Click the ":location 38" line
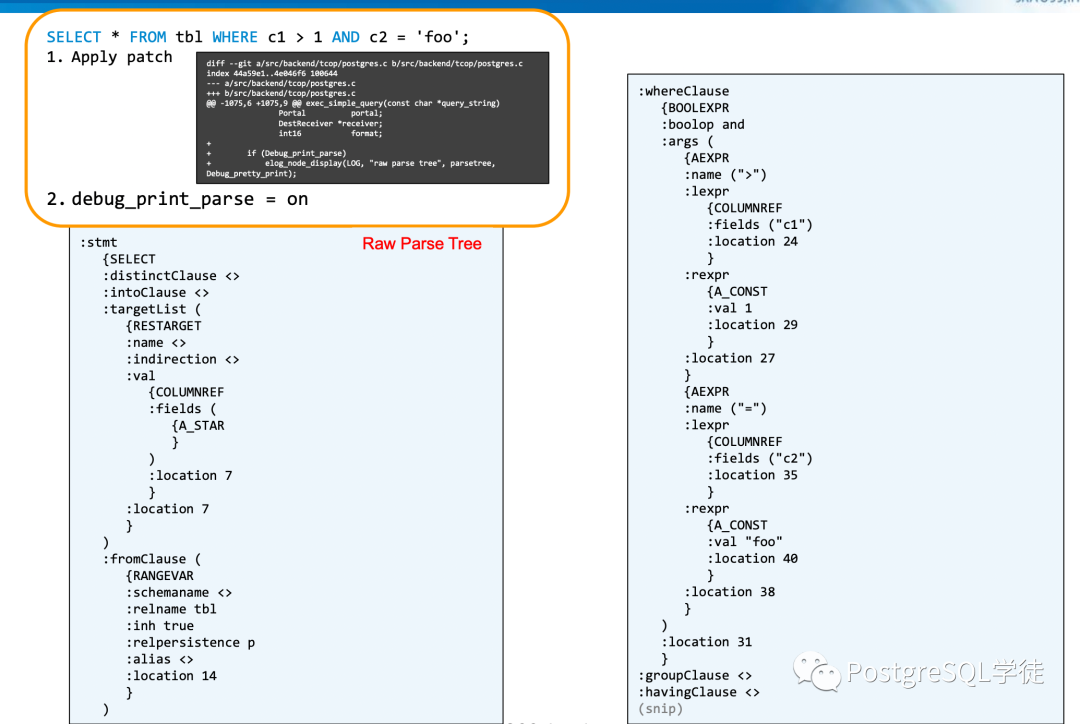Screen dimensions: 1080x724 pyautogui.click(x=729, y=592)
